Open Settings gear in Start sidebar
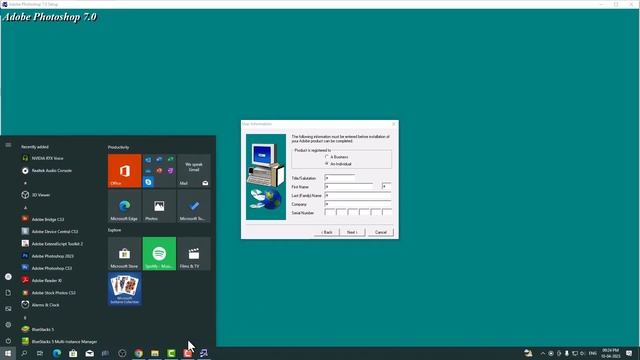 tap(8, 325)
